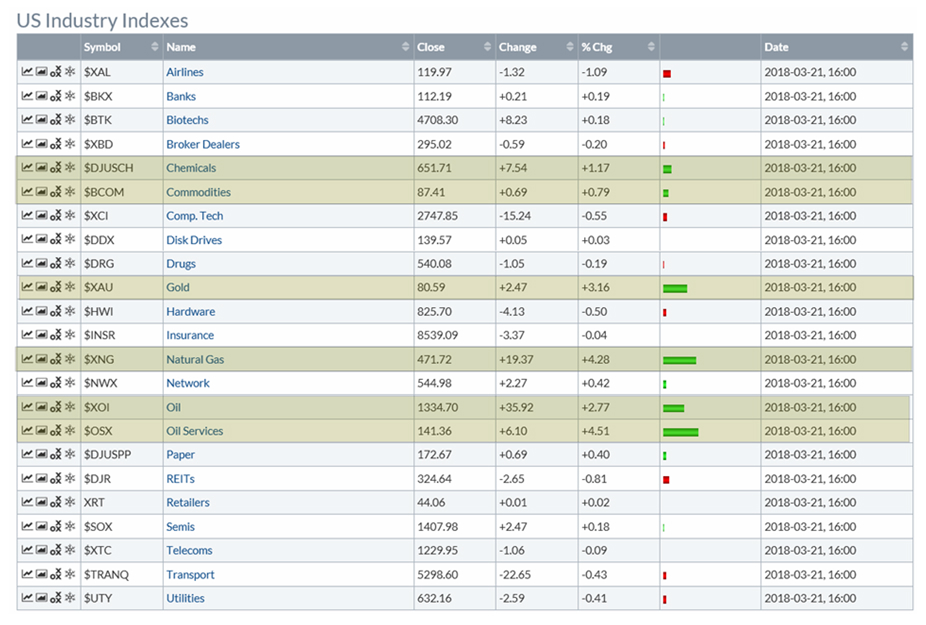
Task: Open the point & figure icon for $TRANQ Transport
Action: coord(55,574)
